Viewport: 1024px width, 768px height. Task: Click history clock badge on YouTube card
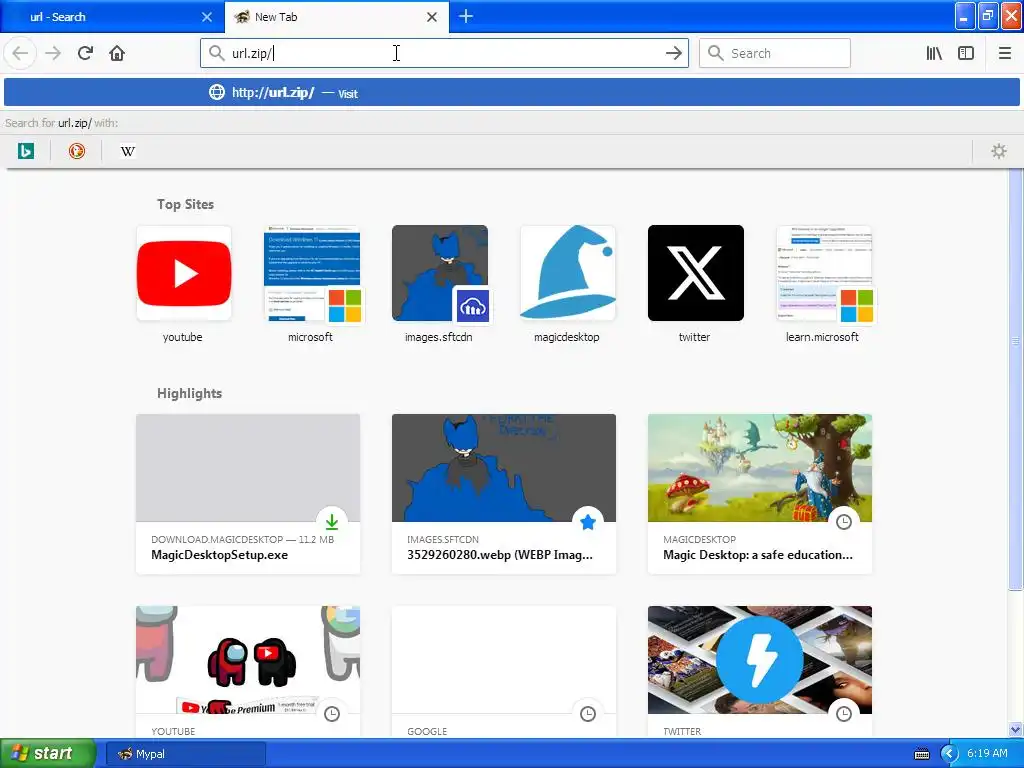point(332,714)
